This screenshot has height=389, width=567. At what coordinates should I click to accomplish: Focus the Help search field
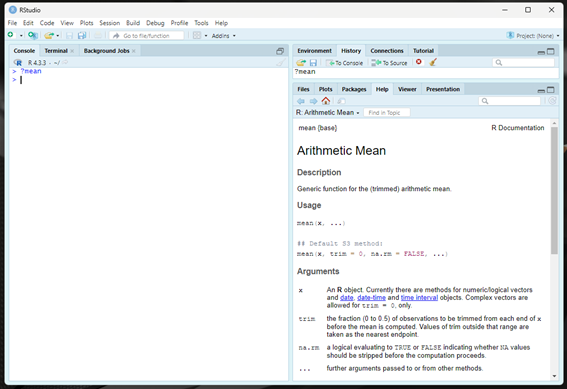coord(509,101)
